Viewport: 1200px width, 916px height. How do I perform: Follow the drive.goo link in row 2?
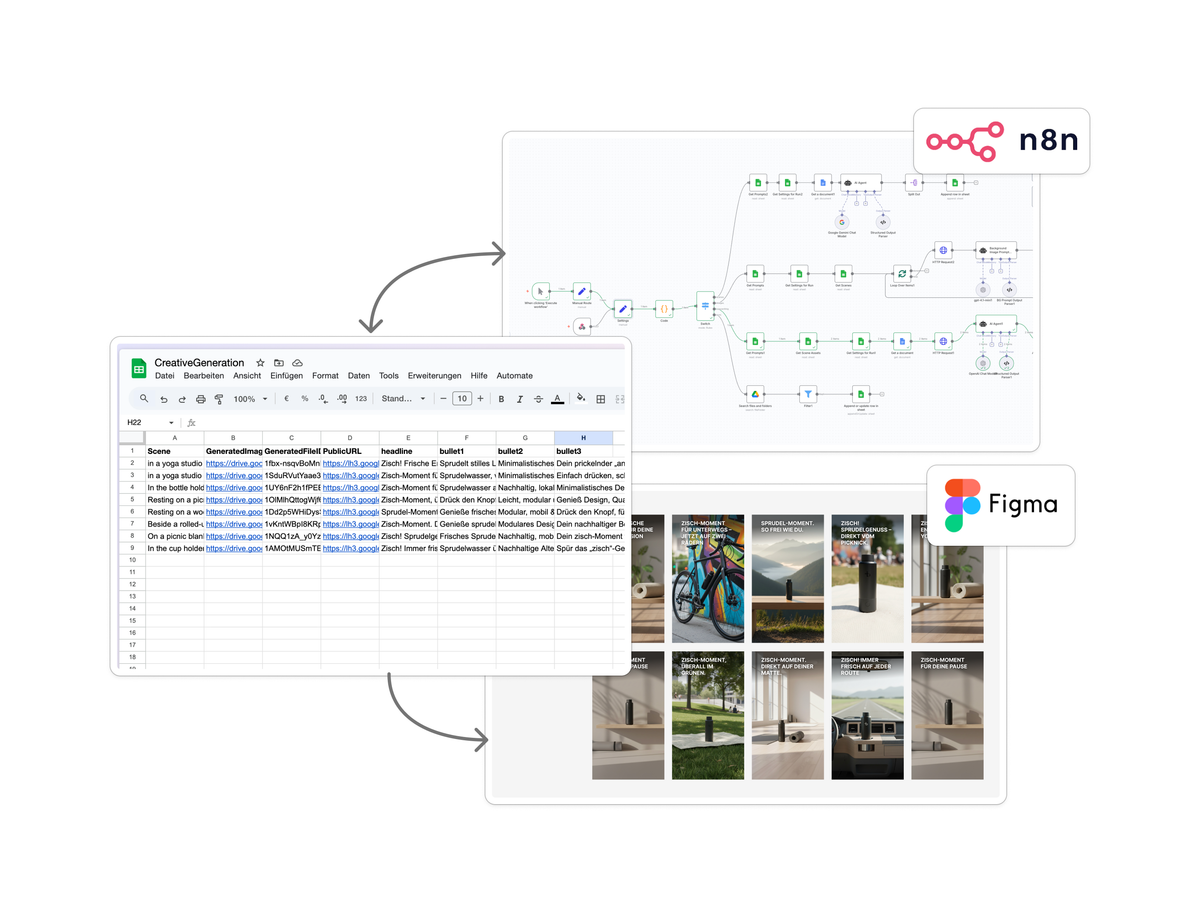click(233, 463)
